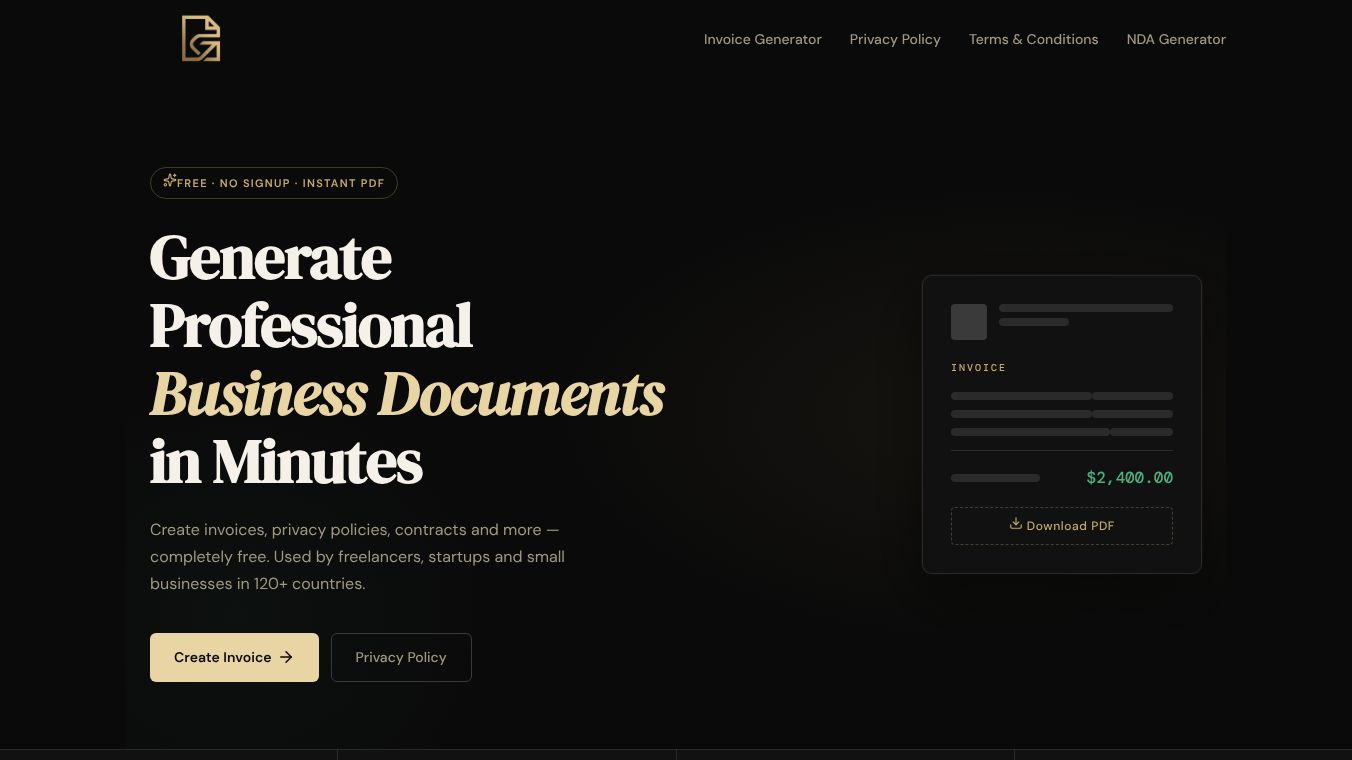1352x760 pixels.
Task: Open the NDA Generator nav link
Action: click(1176, 39)
